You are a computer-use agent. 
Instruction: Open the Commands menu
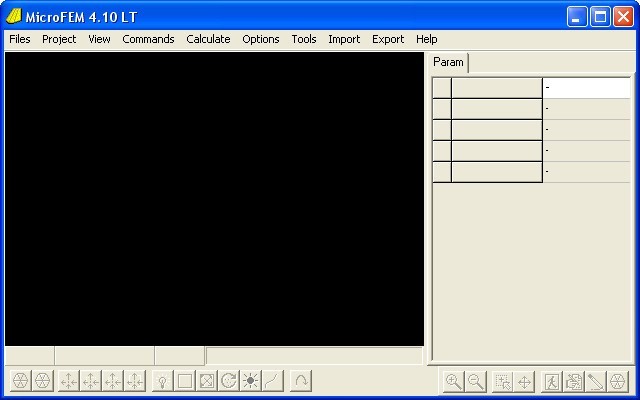point(148,39)
